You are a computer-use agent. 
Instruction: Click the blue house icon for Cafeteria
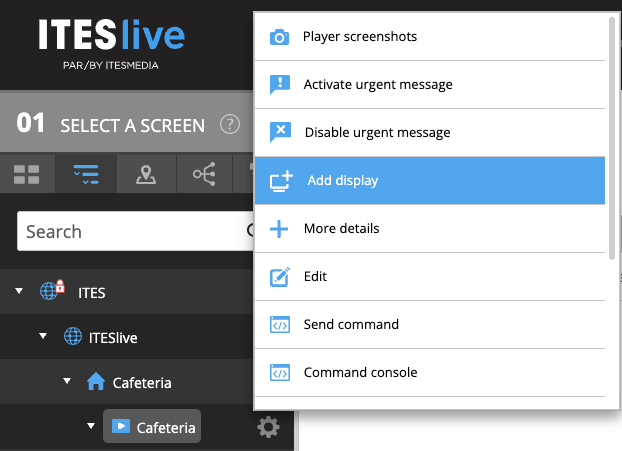click(96, 381)
